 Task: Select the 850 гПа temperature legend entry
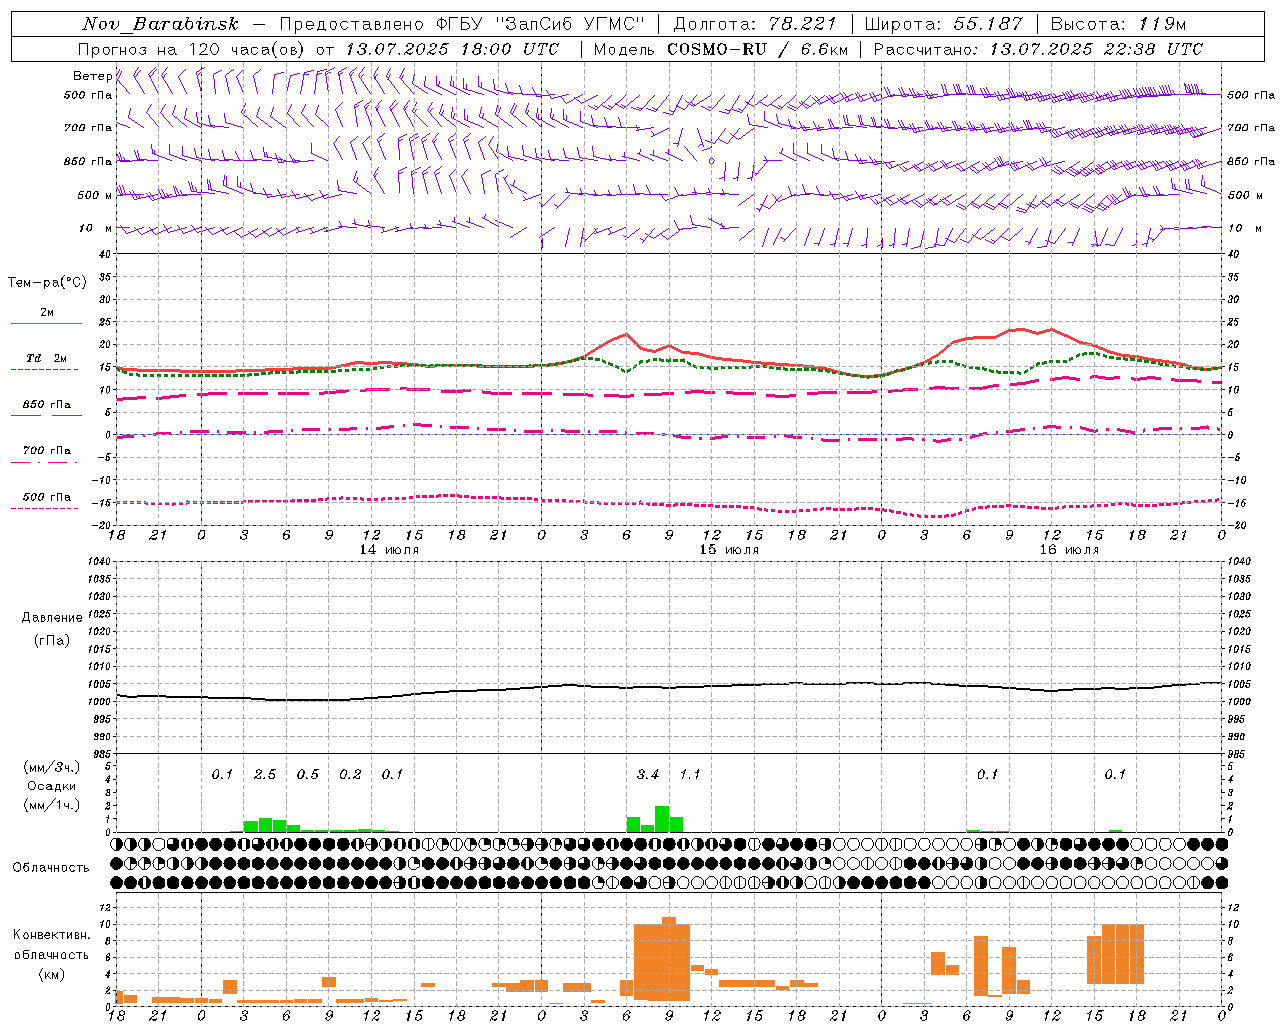coord(46,408)
